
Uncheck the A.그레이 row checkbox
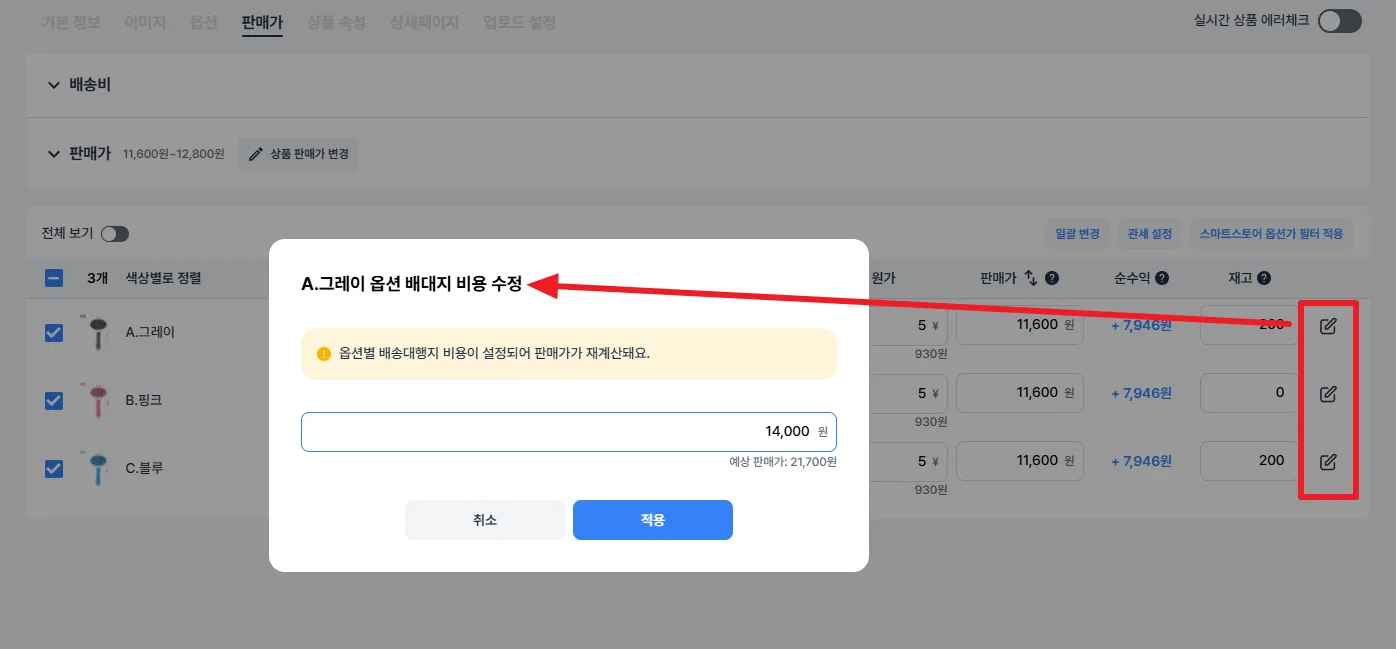[x=54, y=333]
